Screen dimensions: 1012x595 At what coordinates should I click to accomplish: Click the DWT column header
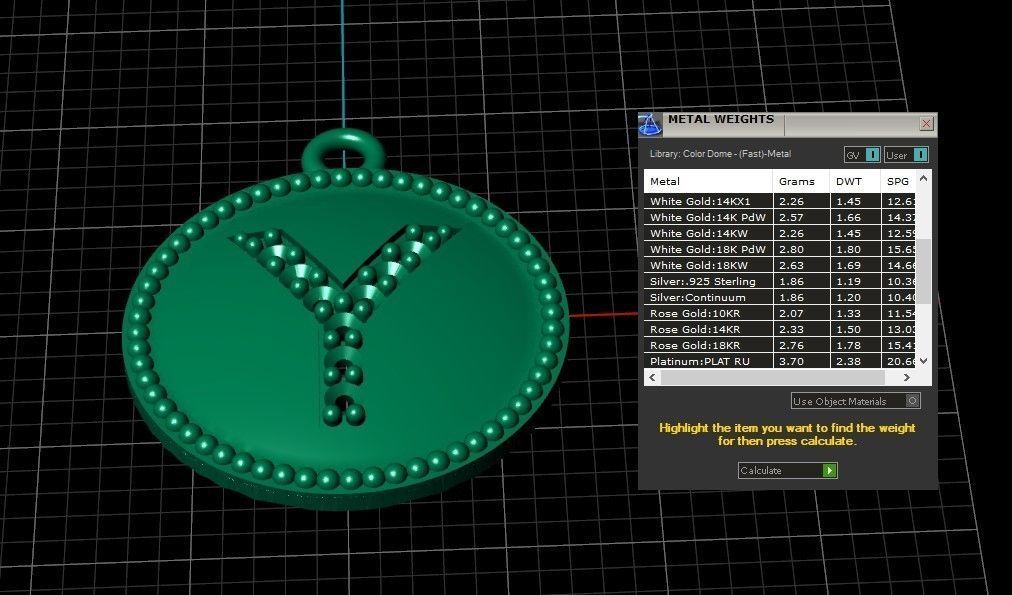coord(855,181)
